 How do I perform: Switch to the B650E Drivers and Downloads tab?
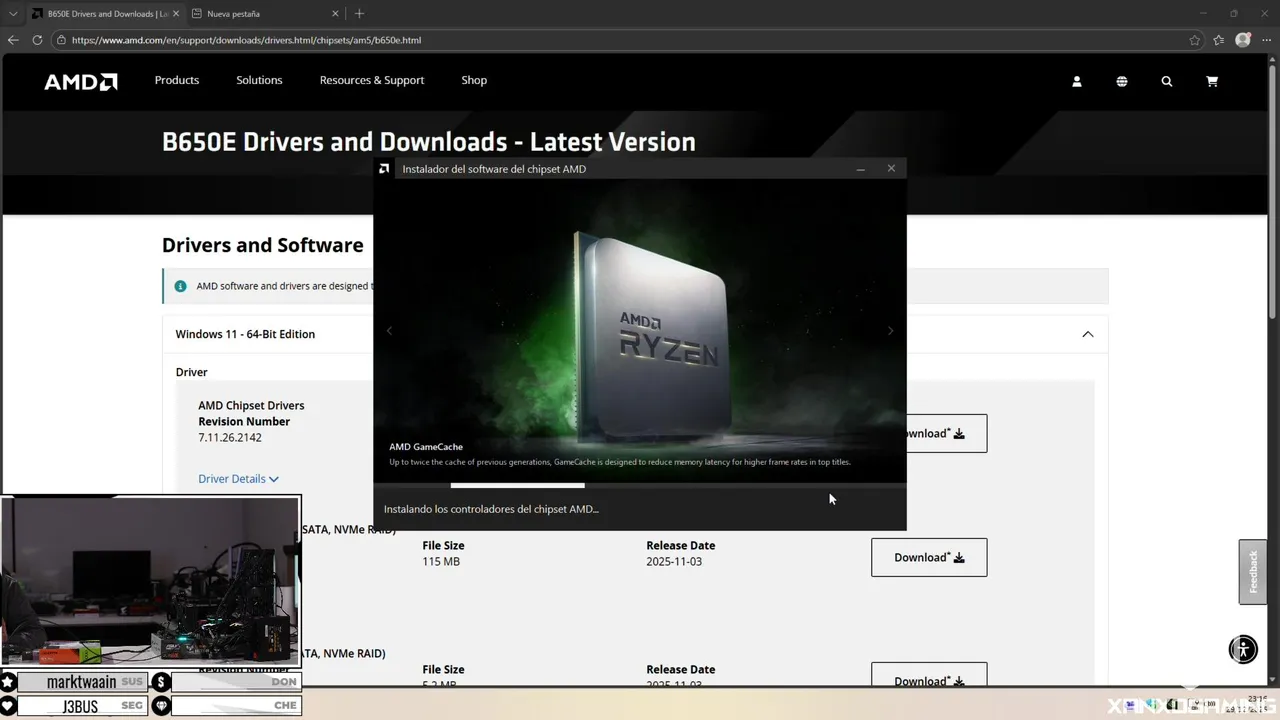pos(105,14)
